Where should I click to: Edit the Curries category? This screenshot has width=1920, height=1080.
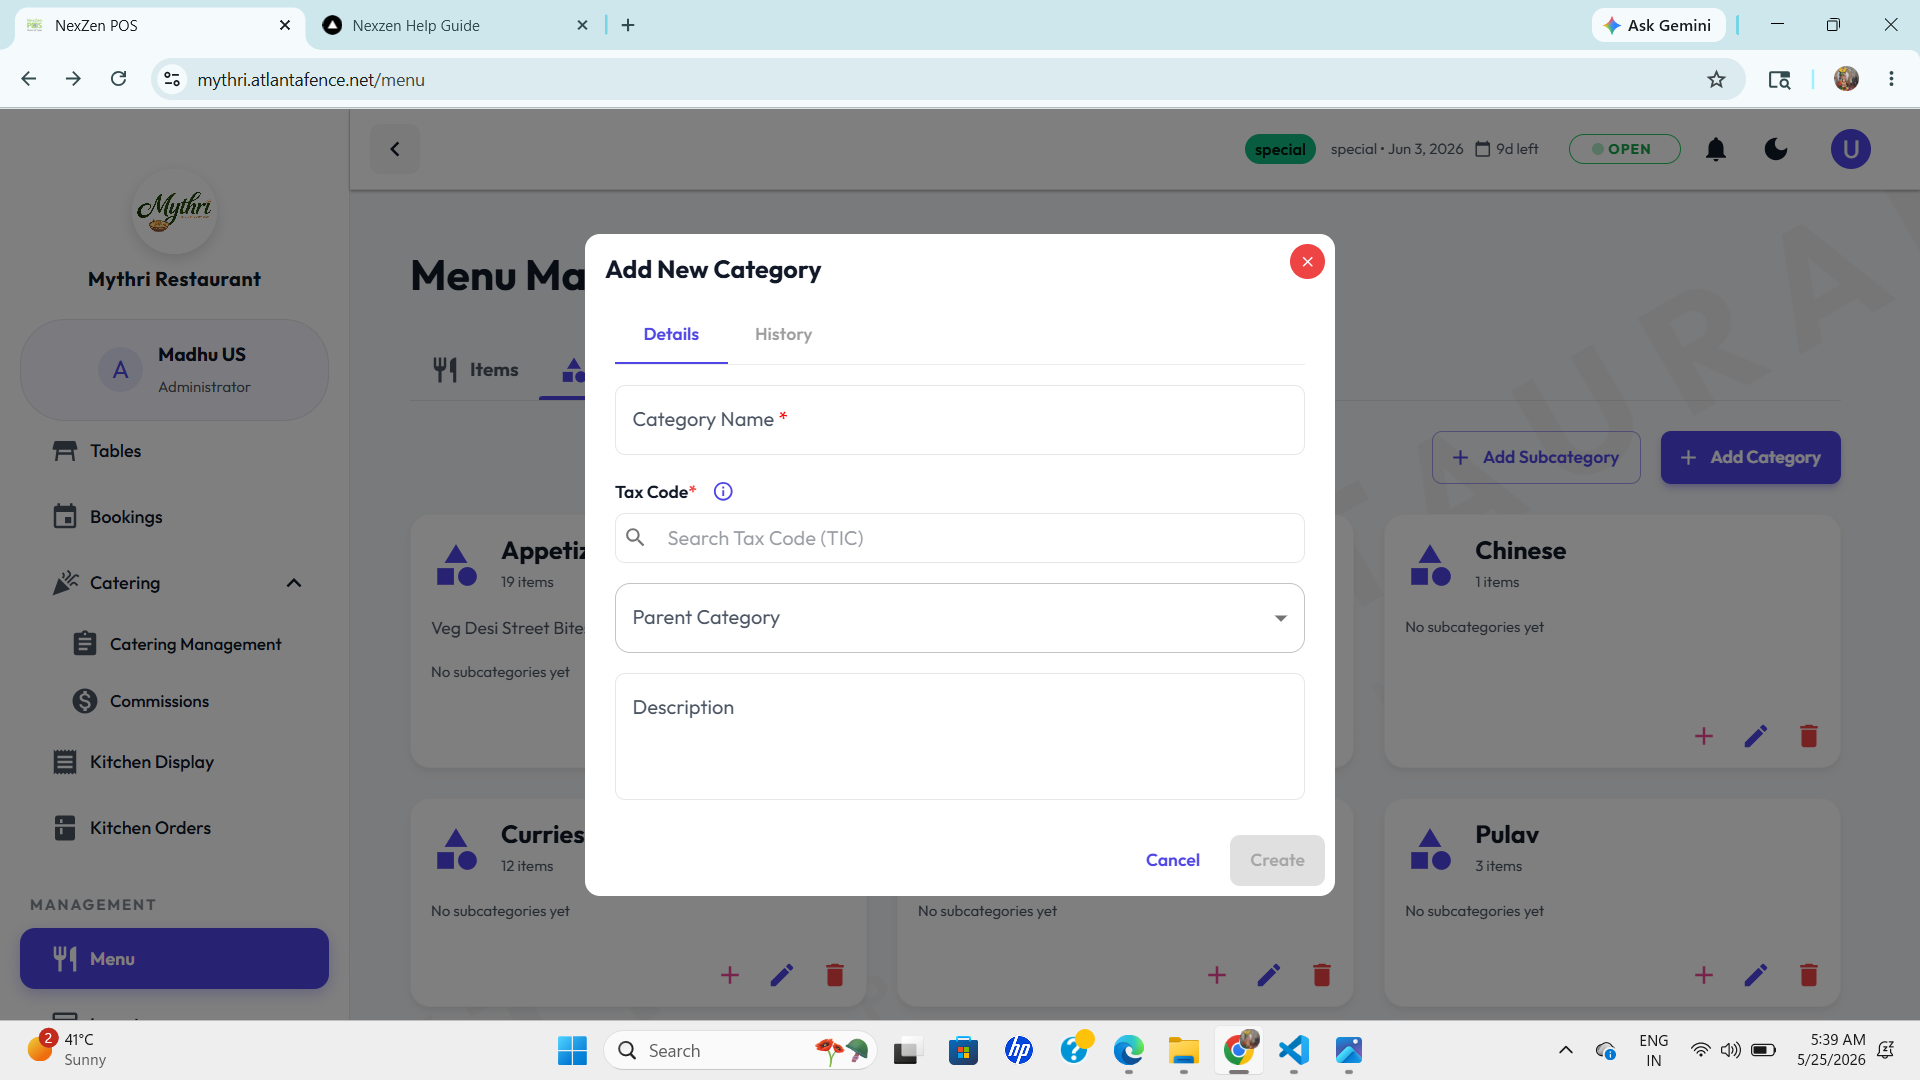click(782, 975)
